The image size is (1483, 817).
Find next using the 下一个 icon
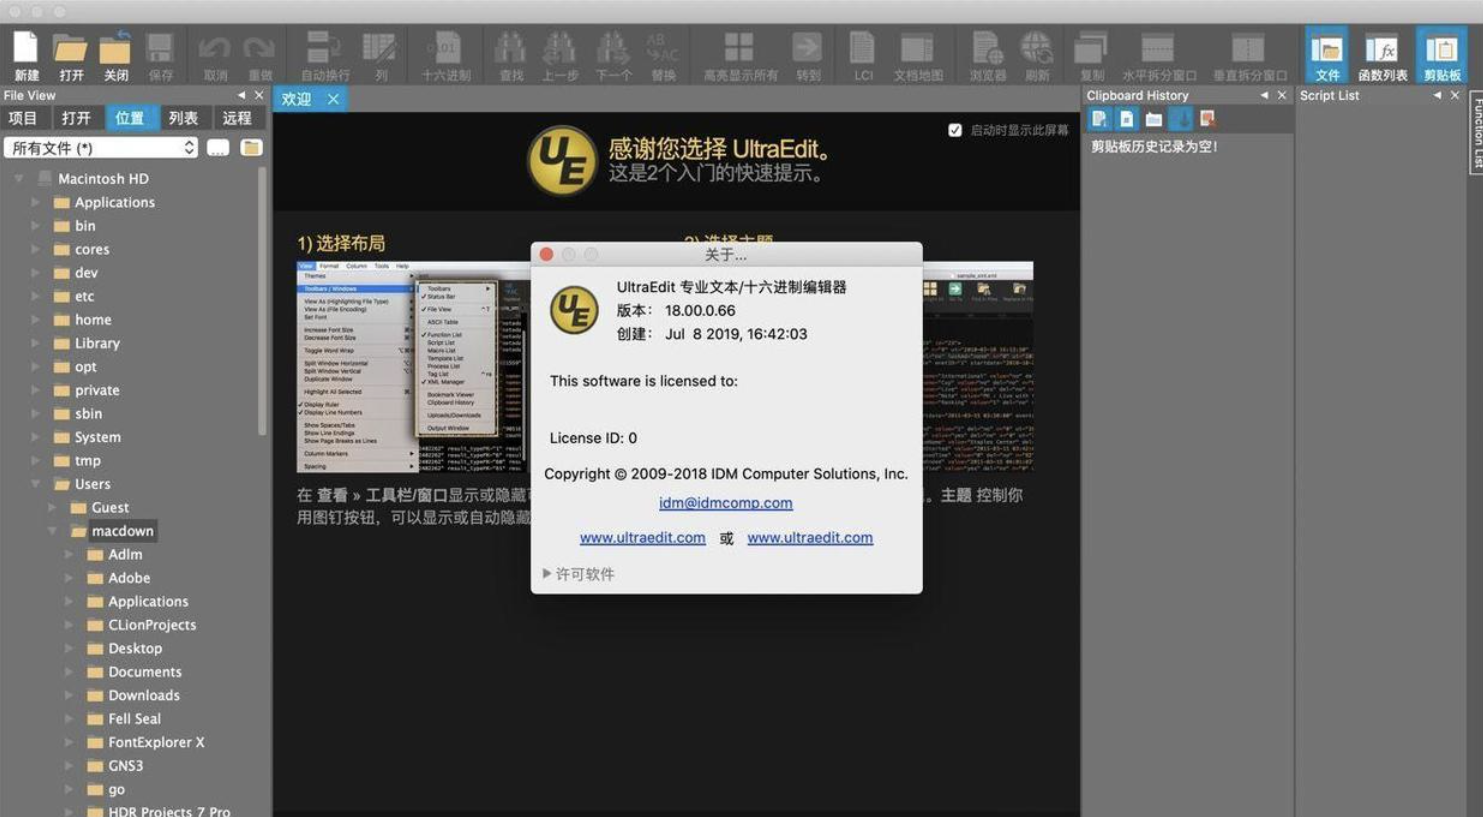[613, 48]
